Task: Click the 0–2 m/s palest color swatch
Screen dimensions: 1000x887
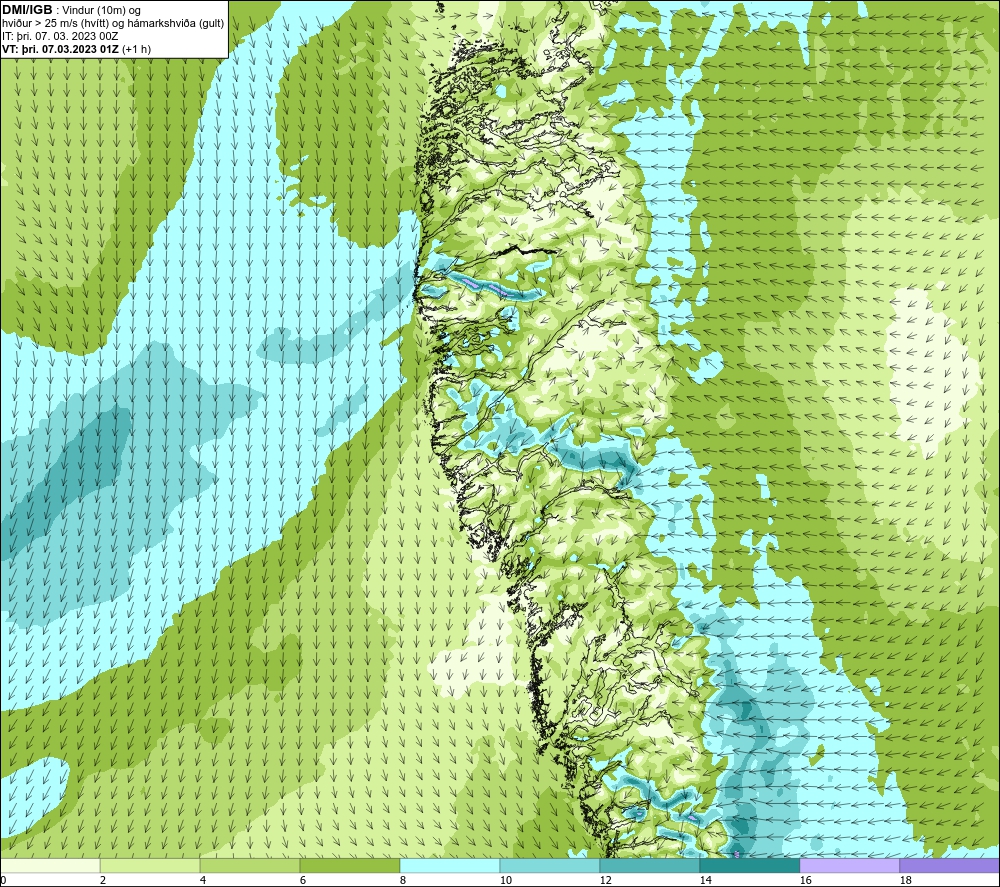Action: pyautogui.click(x=50, y=865)
